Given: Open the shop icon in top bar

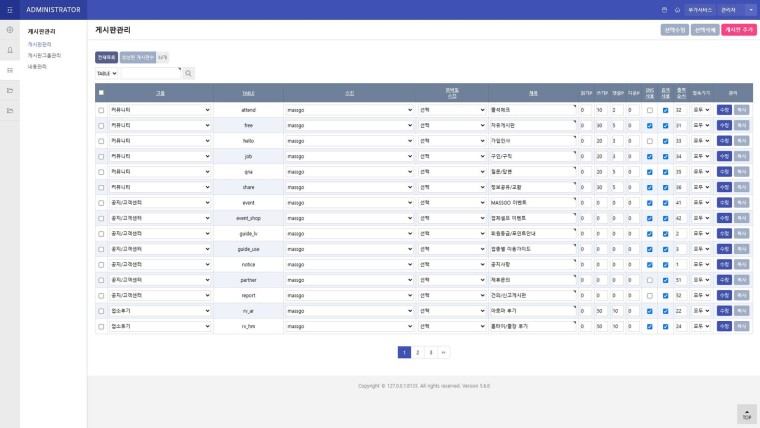Looking at the screenshot, I should coord(664,10).
